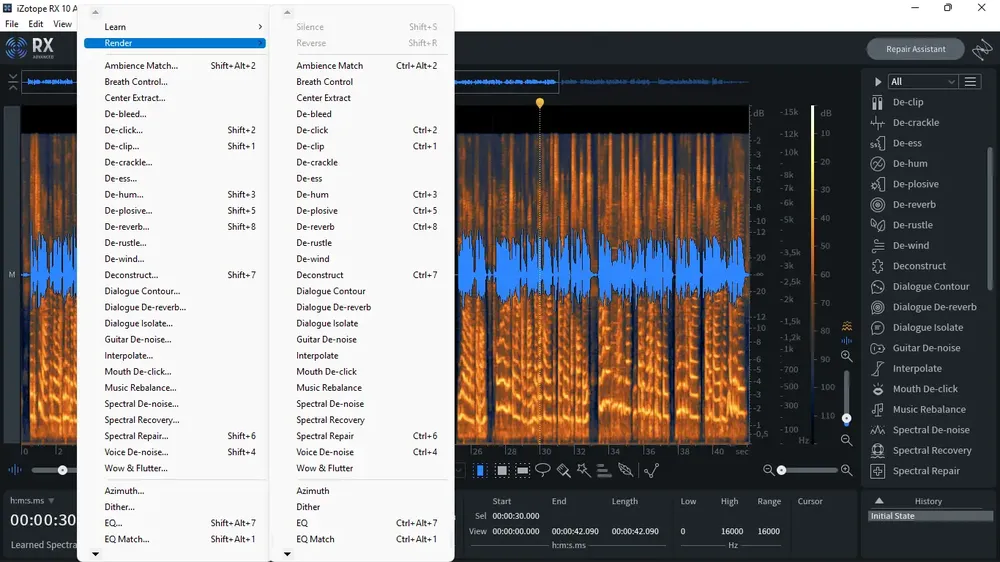Adjust the time zoom slider
Viewport: 1000px width, 562px height.
[x=781, y=470]
